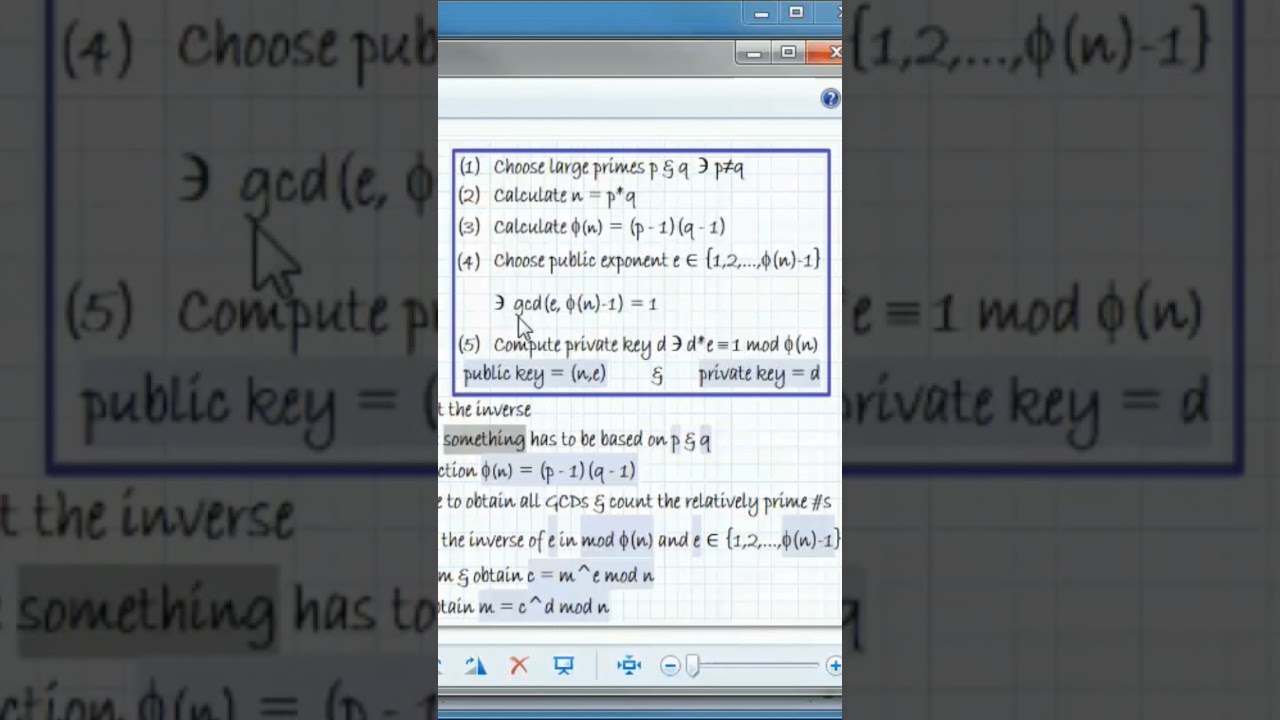
Task: Maximize the back blue-titled window
Action: tap(796, 13)
